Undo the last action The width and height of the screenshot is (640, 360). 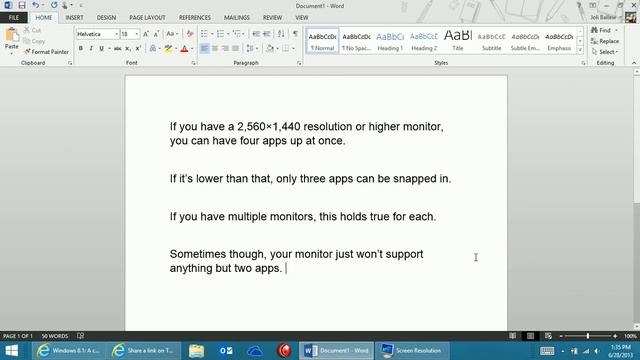[x=36, y=5]
